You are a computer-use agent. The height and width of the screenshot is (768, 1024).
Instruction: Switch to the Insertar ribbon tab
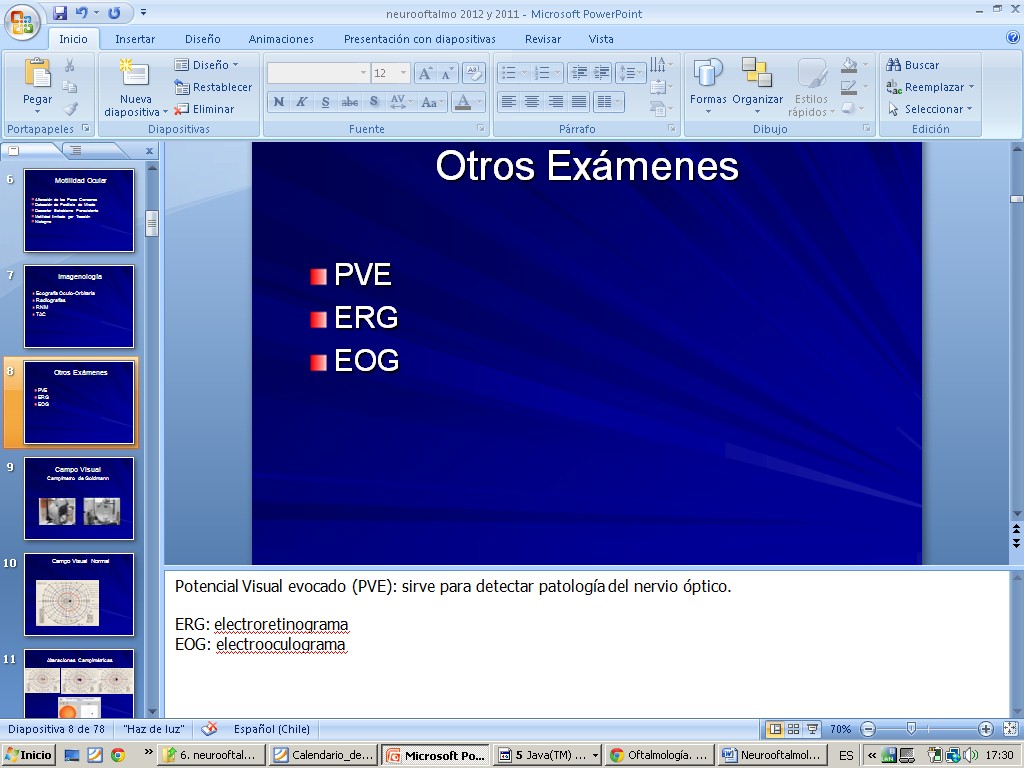pos(135,39)
